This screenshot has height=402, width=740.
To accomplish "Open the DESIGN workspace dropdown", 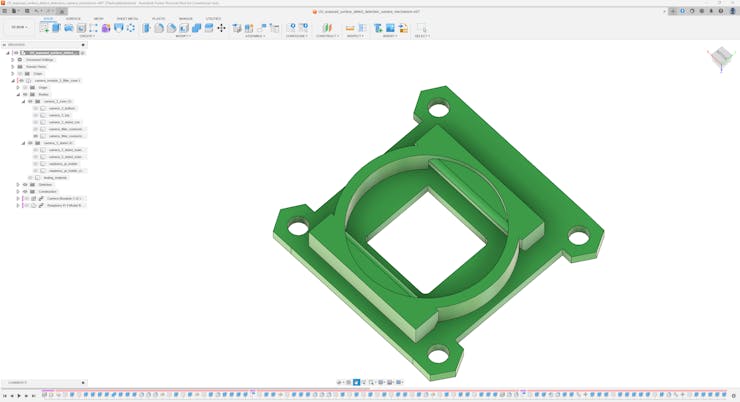I will pyautogui.click(x=19, y=27).
